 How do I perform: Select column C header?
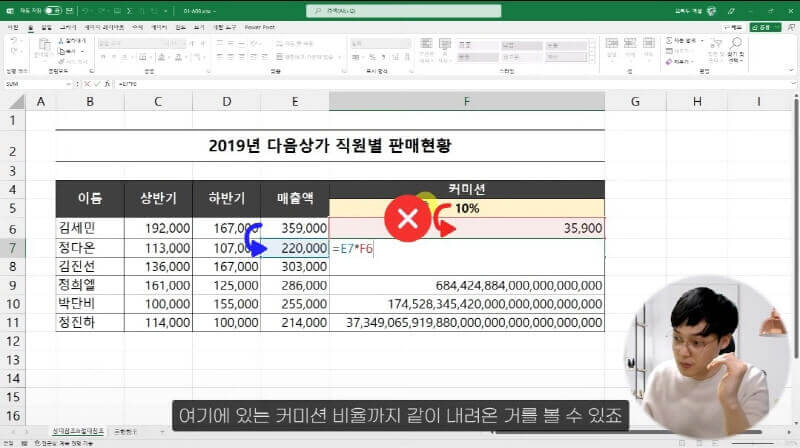158,102
